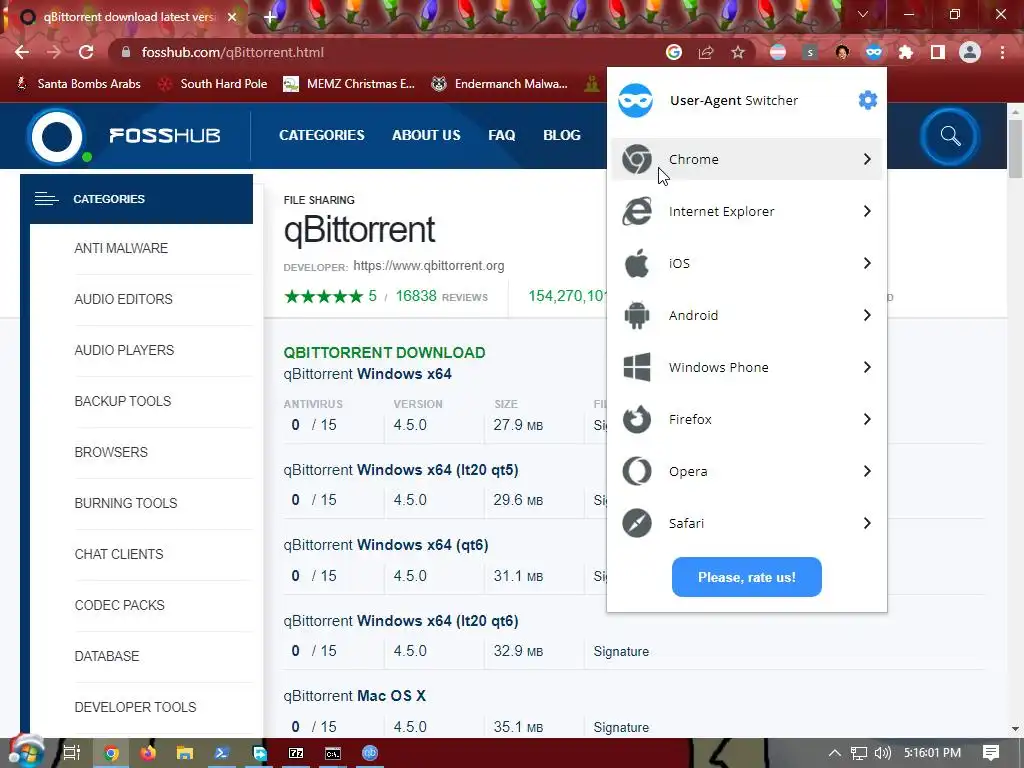Open the CATEGORIES navigation menu
Viewport: 1024px width, 768px height.
point(322,135)
